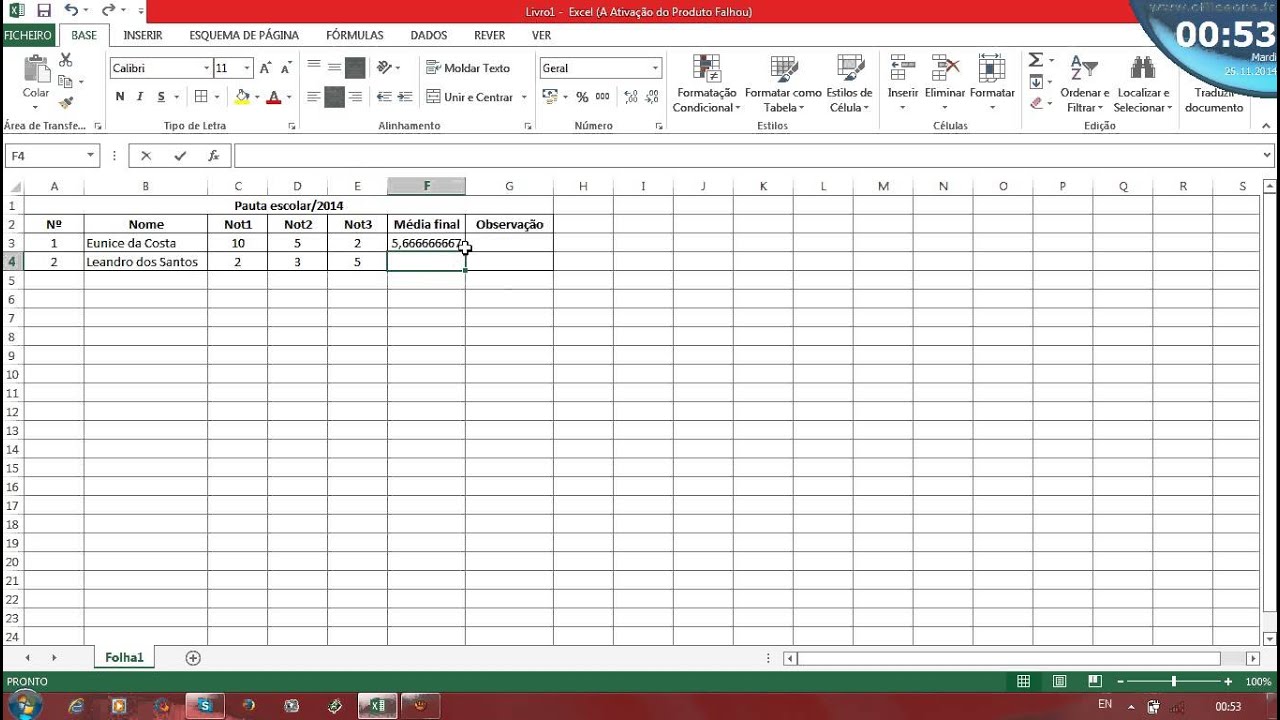
Task: Open the Geral number format dropdown
Action: 656,68
